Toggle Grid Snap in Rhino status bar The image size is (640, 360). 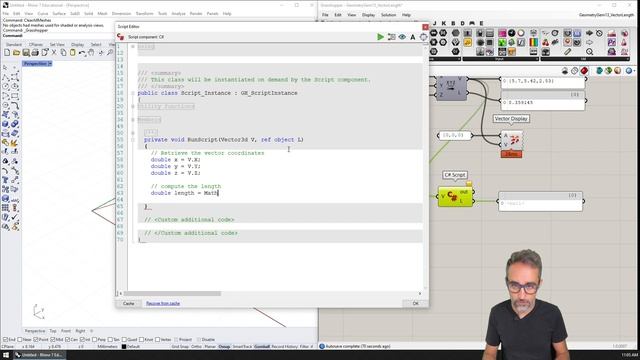(180, 347)
